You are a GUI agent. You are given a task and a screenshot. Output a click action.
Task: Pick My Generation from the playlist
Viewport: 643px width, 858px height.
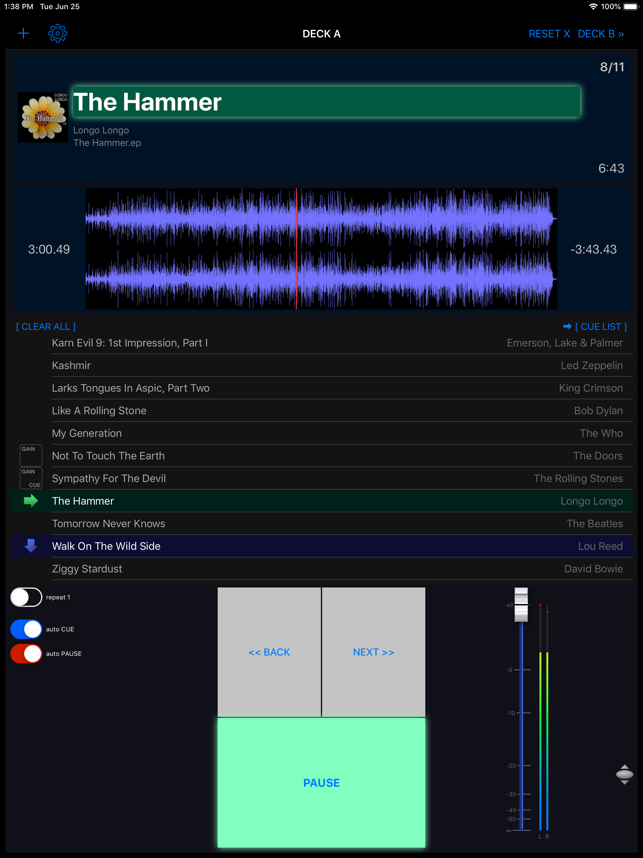(x=321, y=433)
